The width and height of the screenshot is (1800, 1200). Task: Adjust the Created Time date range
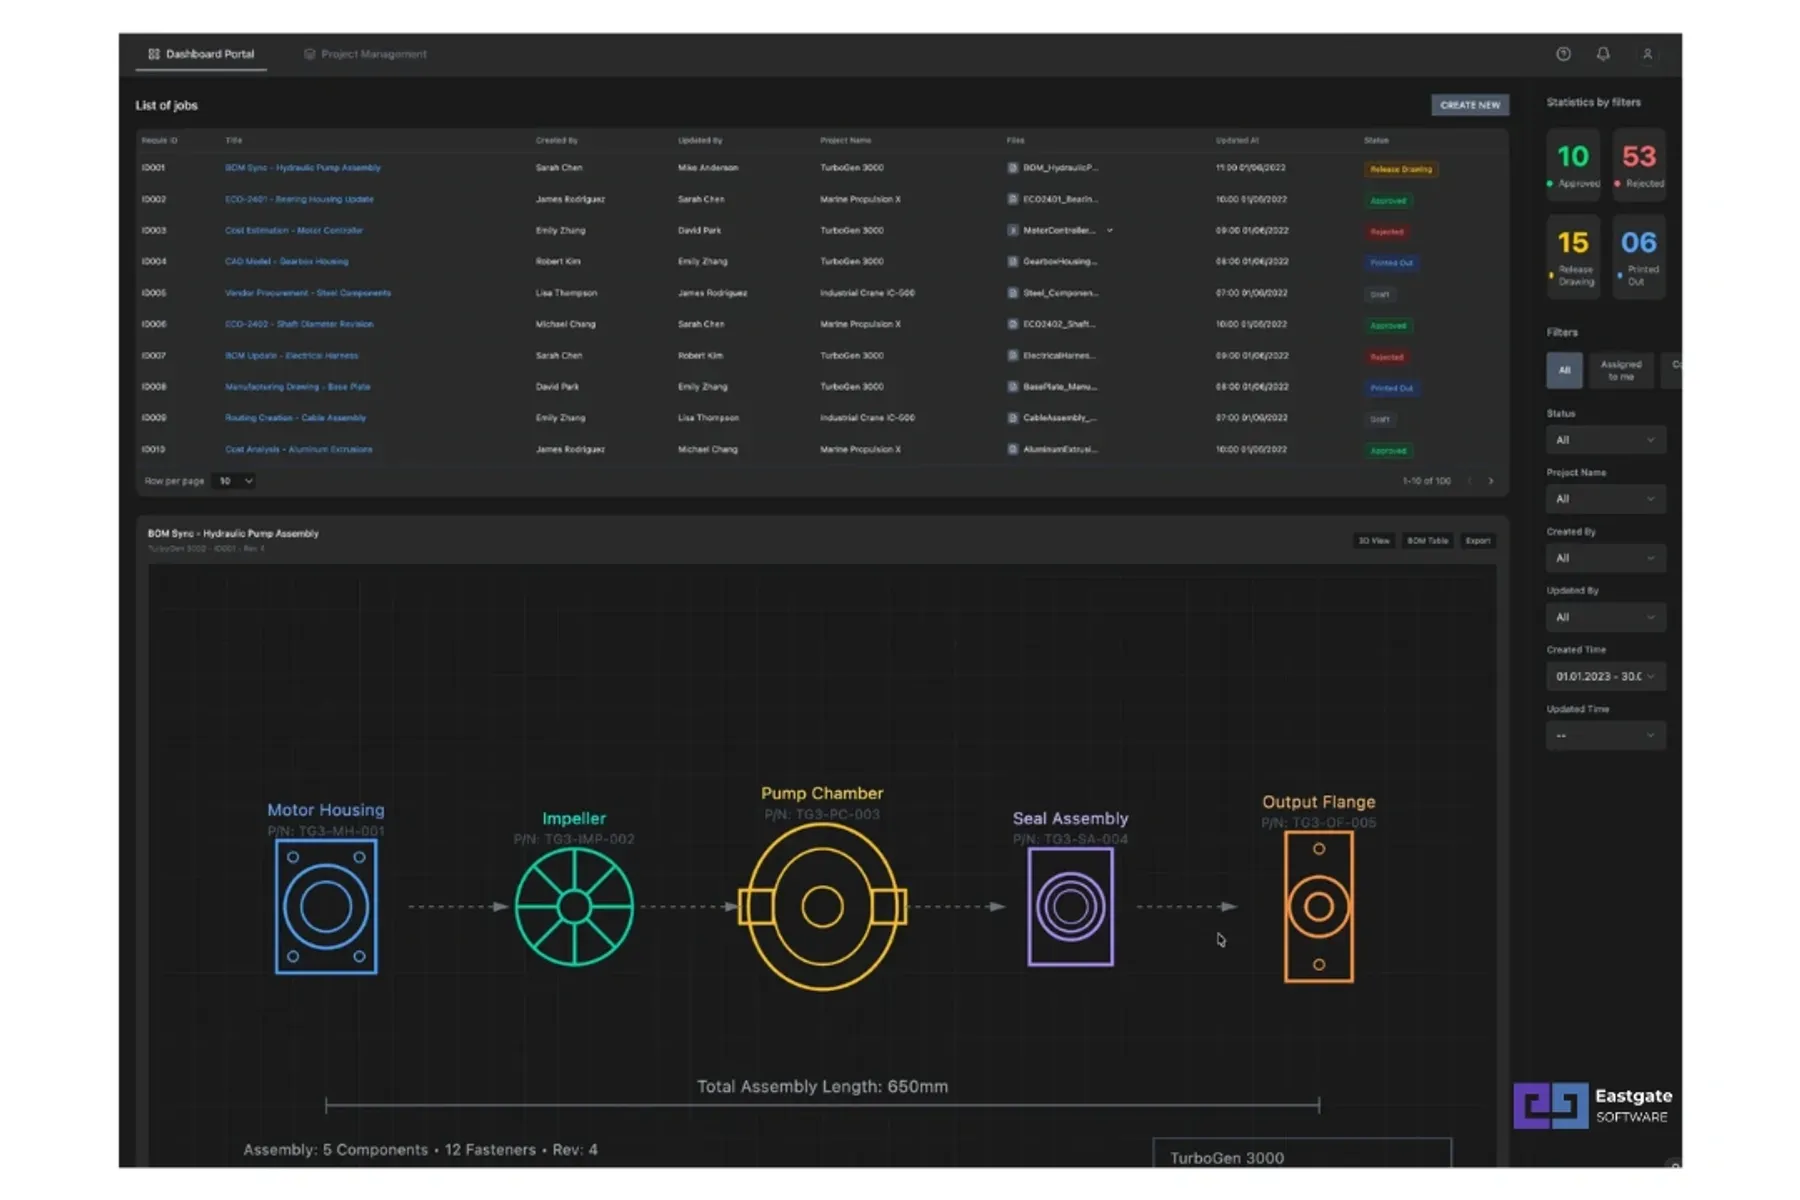click(x=1605, y=676)
